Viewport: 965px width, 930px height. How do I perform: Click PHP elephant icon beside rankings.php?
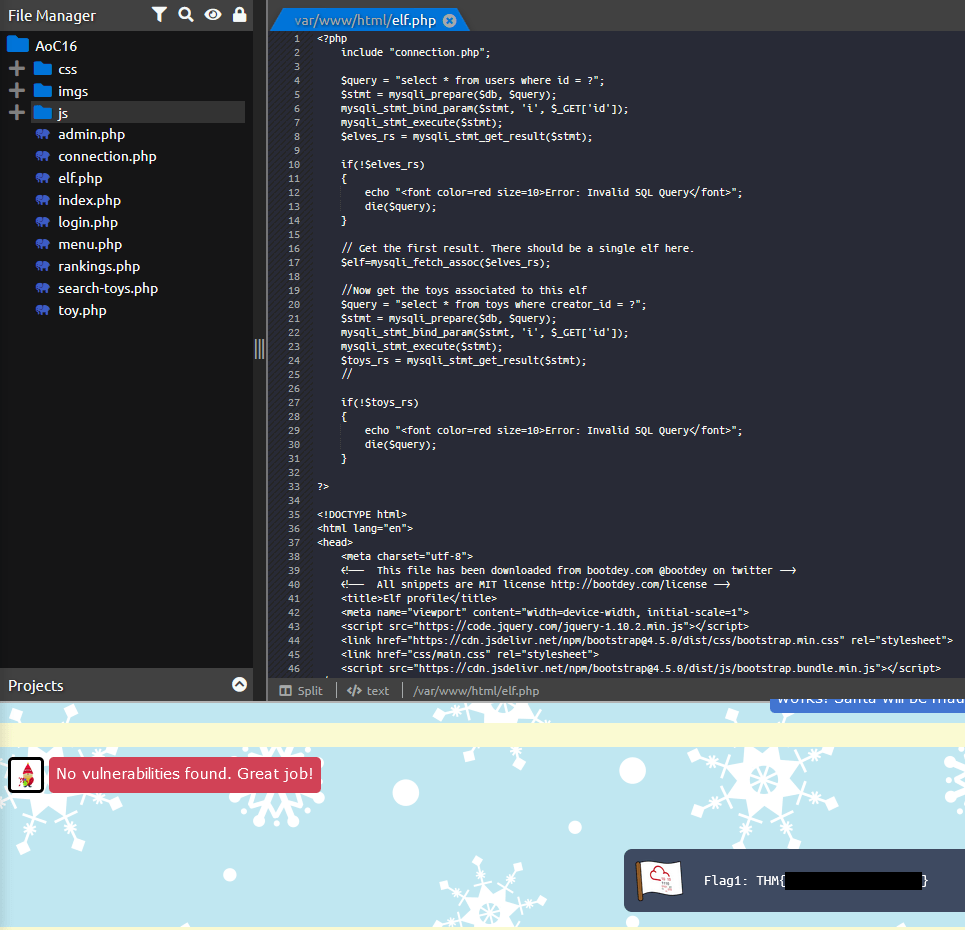42,267
